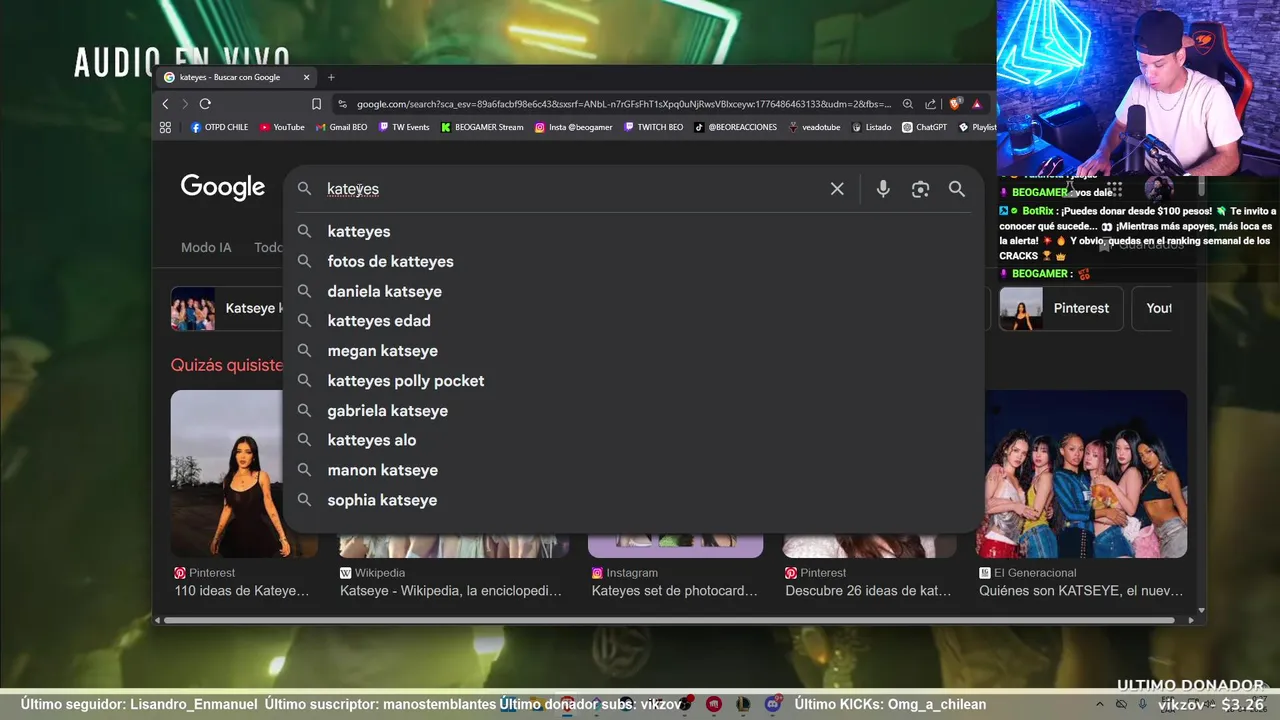This screenshot has width=1280, height=720.
Task: Open the veadotube bookmark
Action: click(x=814, y=127)
